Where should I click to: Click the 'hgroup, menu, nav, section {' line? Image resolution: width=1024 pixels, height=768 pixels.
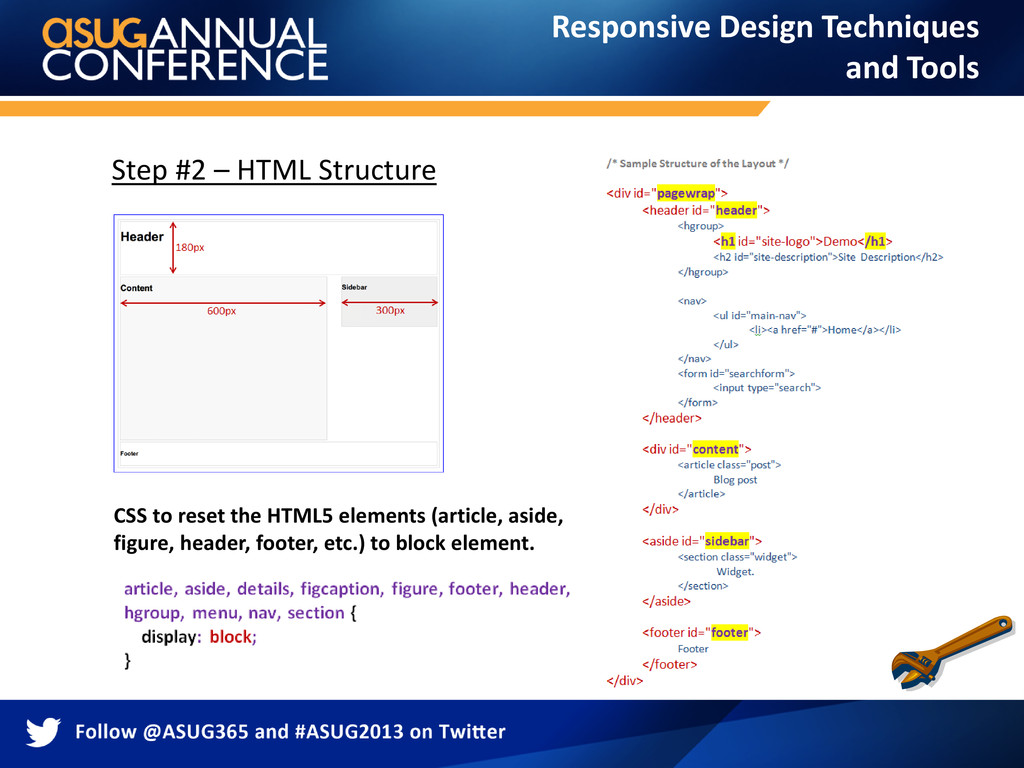(240, 613)
